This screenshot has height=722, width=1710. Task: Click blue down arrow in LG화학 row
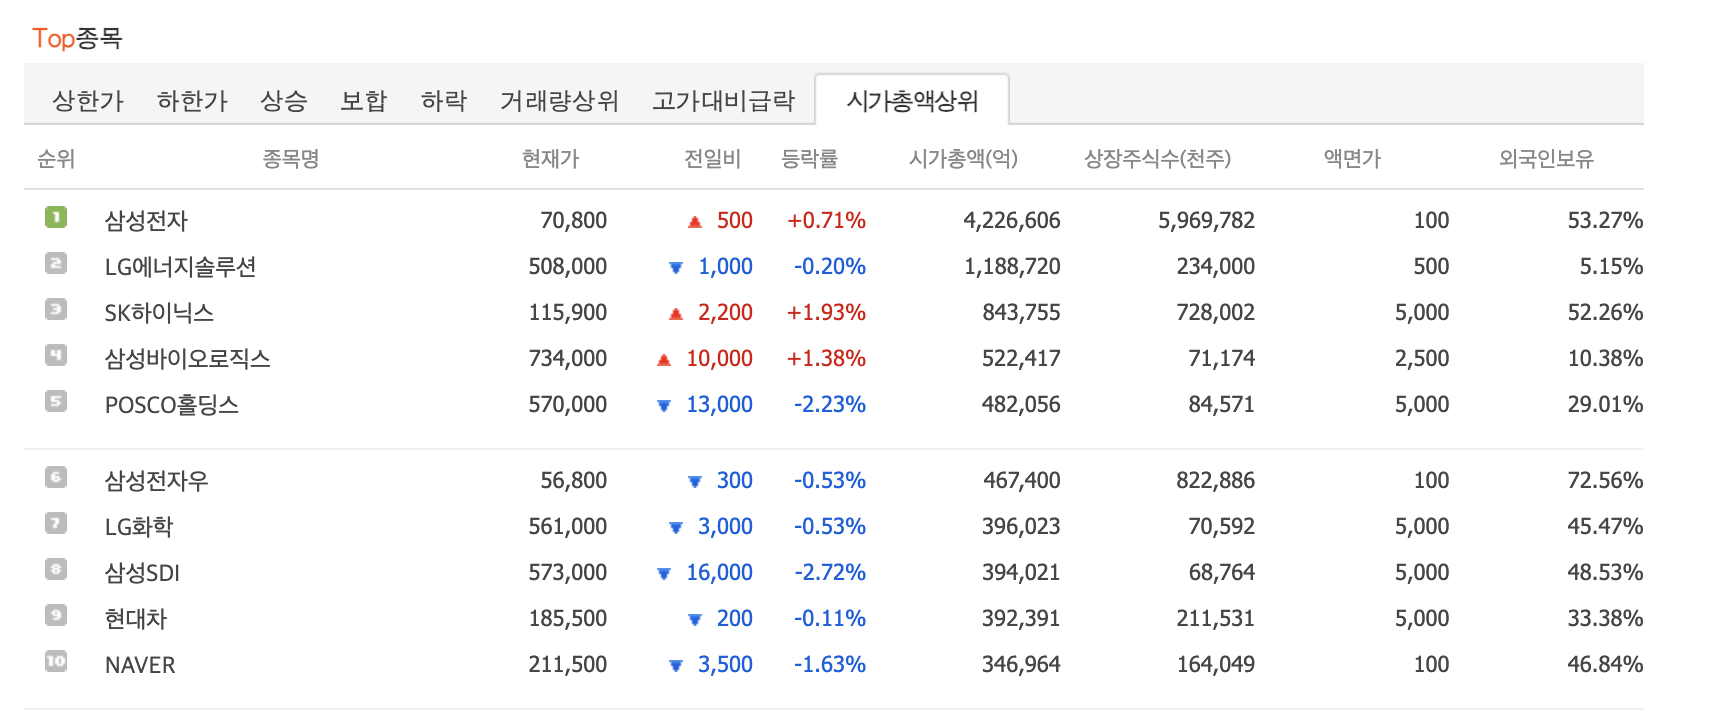point(676,528)
